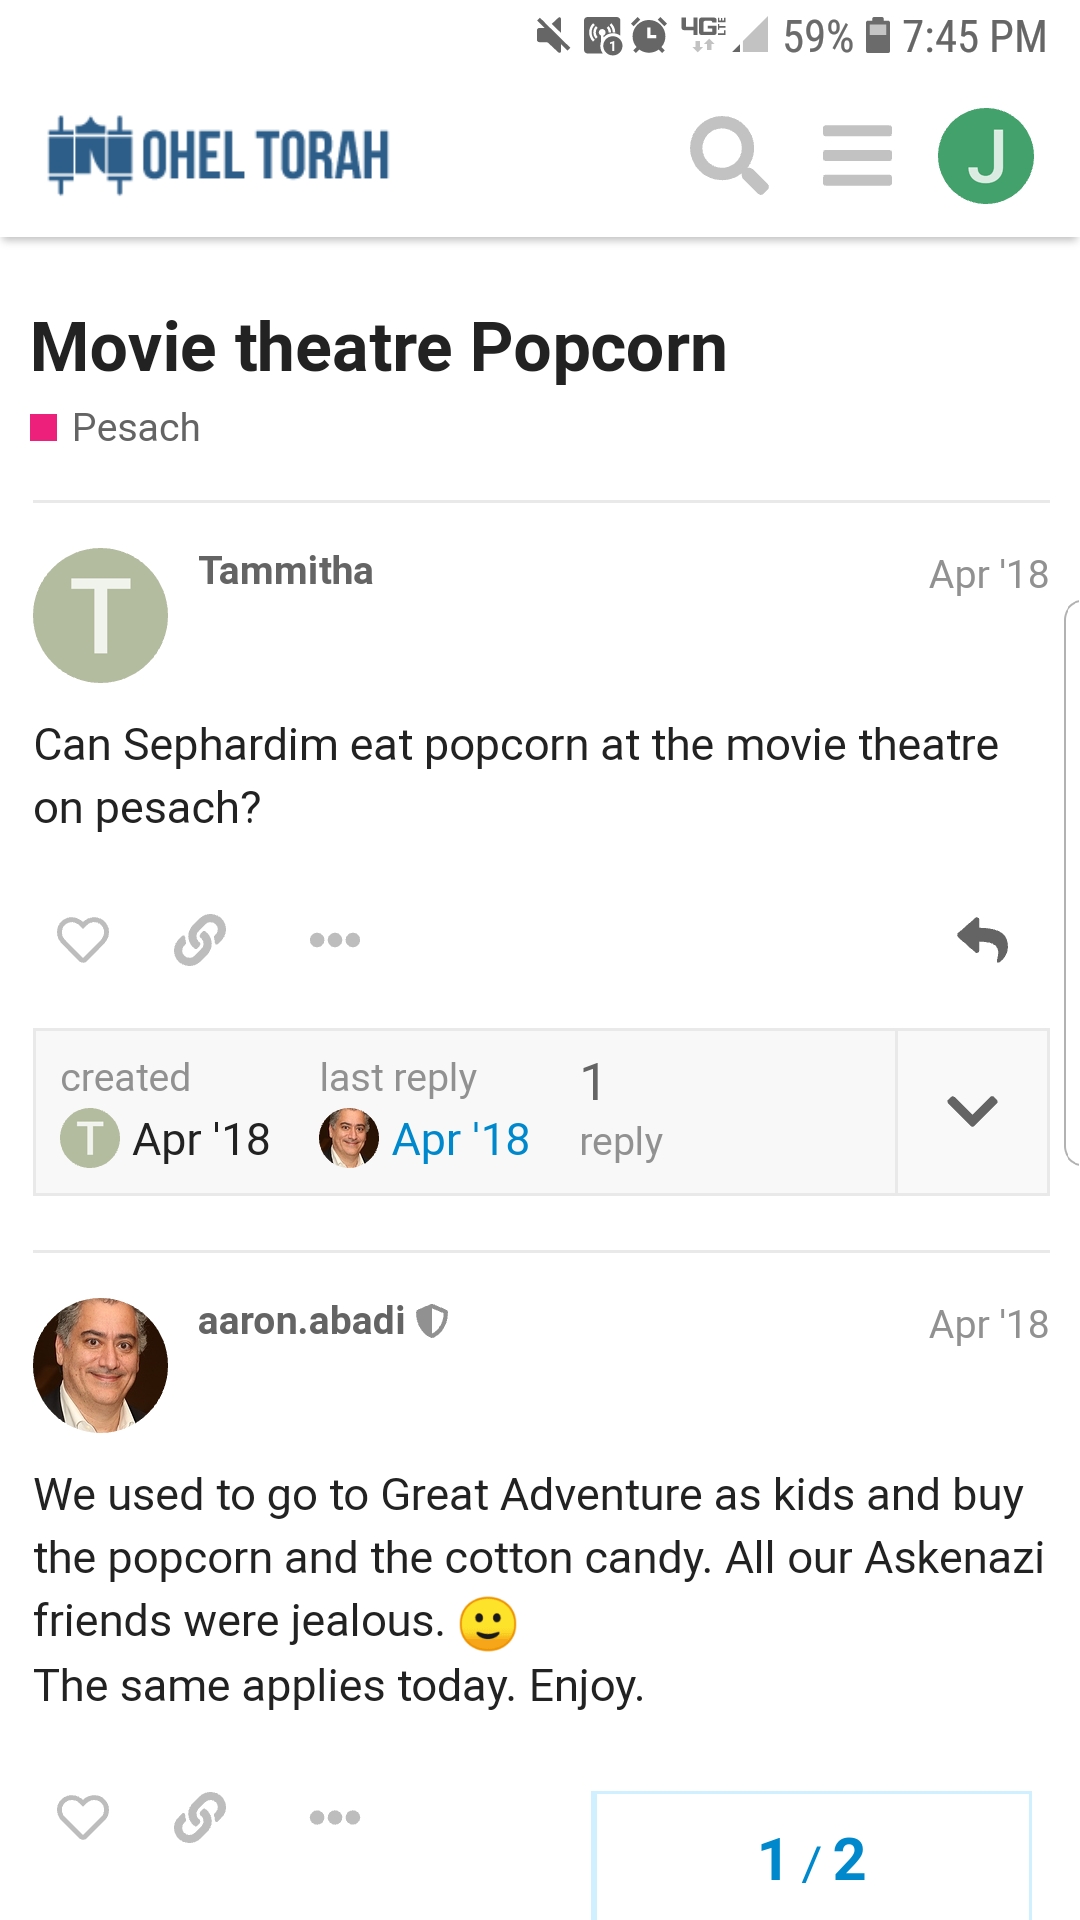Like aaron.abadi's reply with heart
This screenshot has width=1080, height=1920.
click(x=83, y=1816)
